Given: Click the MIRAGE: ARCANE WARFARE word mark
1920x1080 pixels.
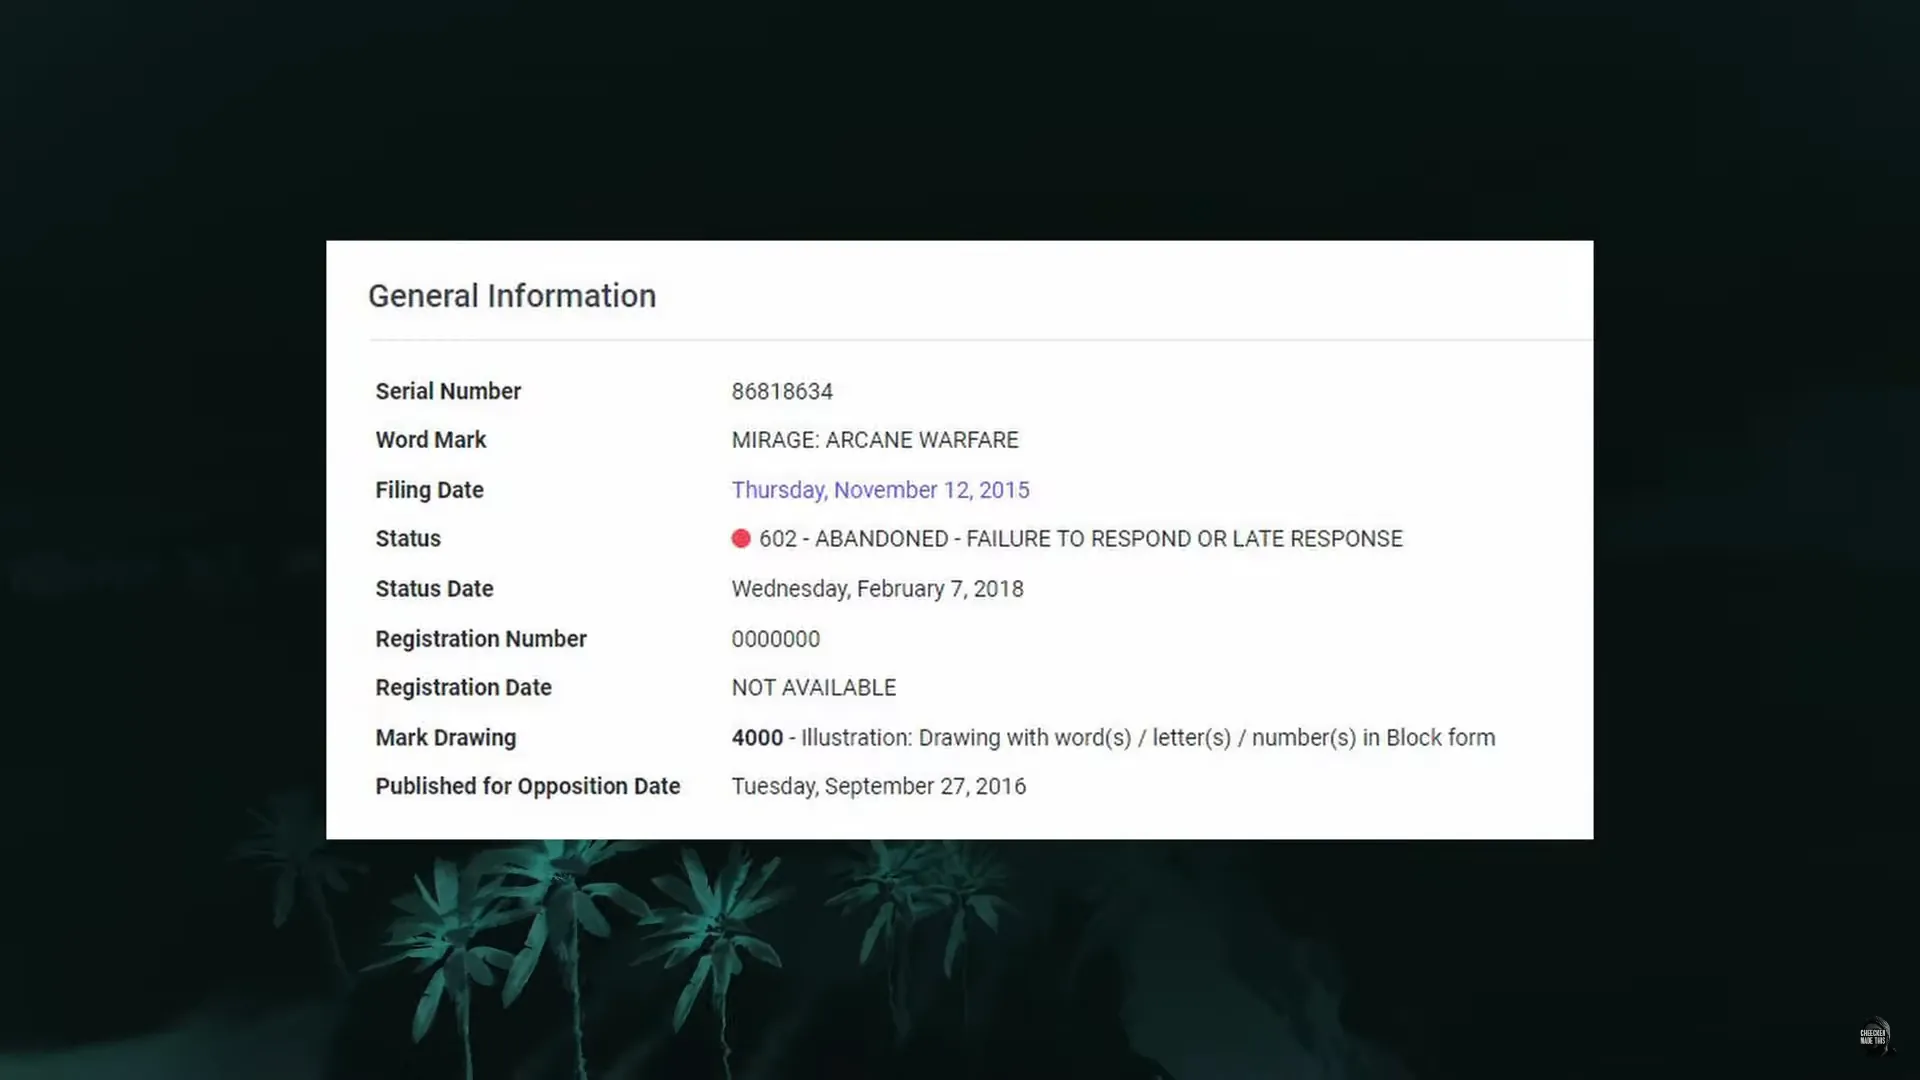Looking at the screenshot, I should 875,440.
